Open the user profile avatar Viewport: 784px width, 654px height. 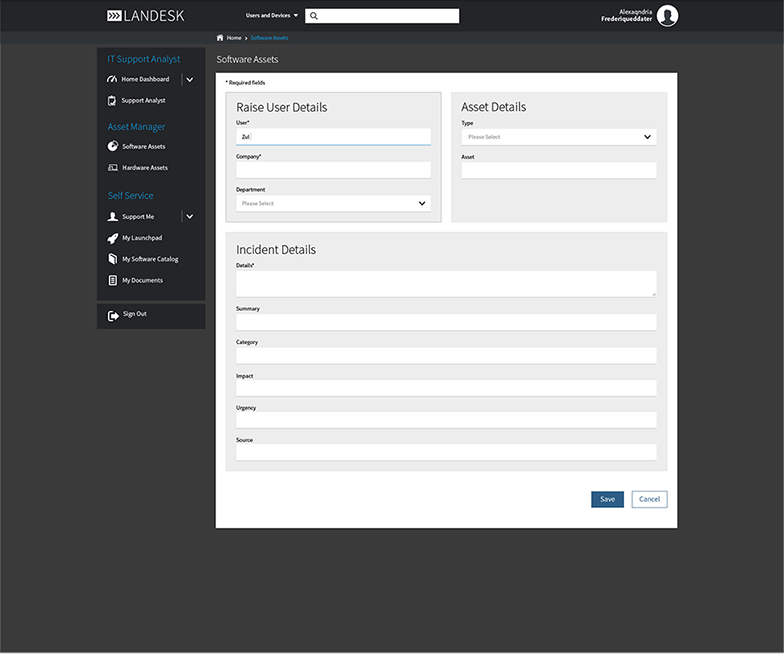click(667, 15)
